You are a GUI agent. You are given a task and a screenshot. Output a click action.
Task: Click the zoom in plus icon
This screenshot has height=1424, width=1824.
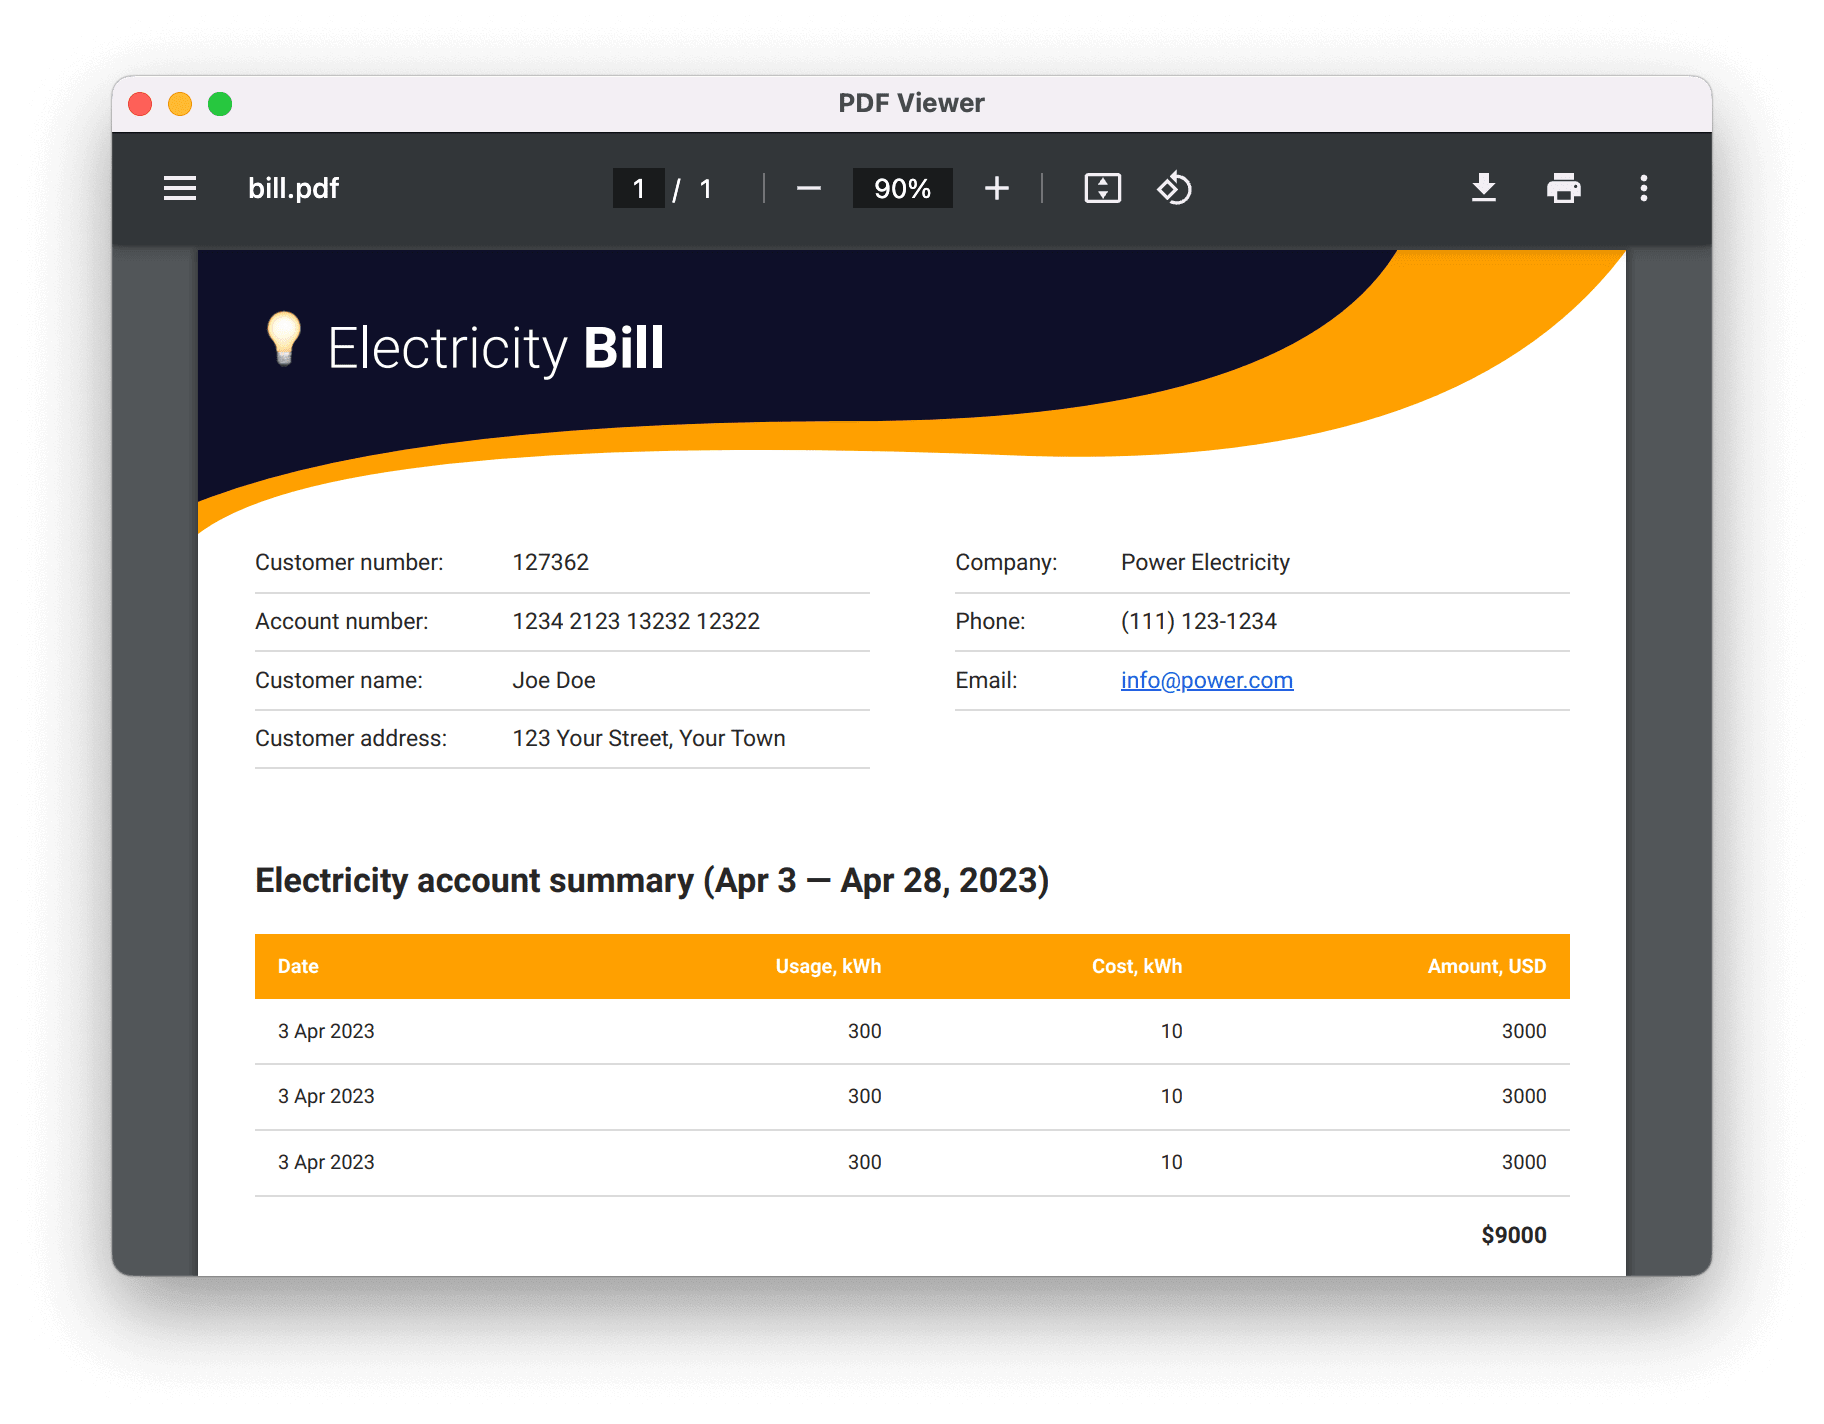[x=997, y=188]
